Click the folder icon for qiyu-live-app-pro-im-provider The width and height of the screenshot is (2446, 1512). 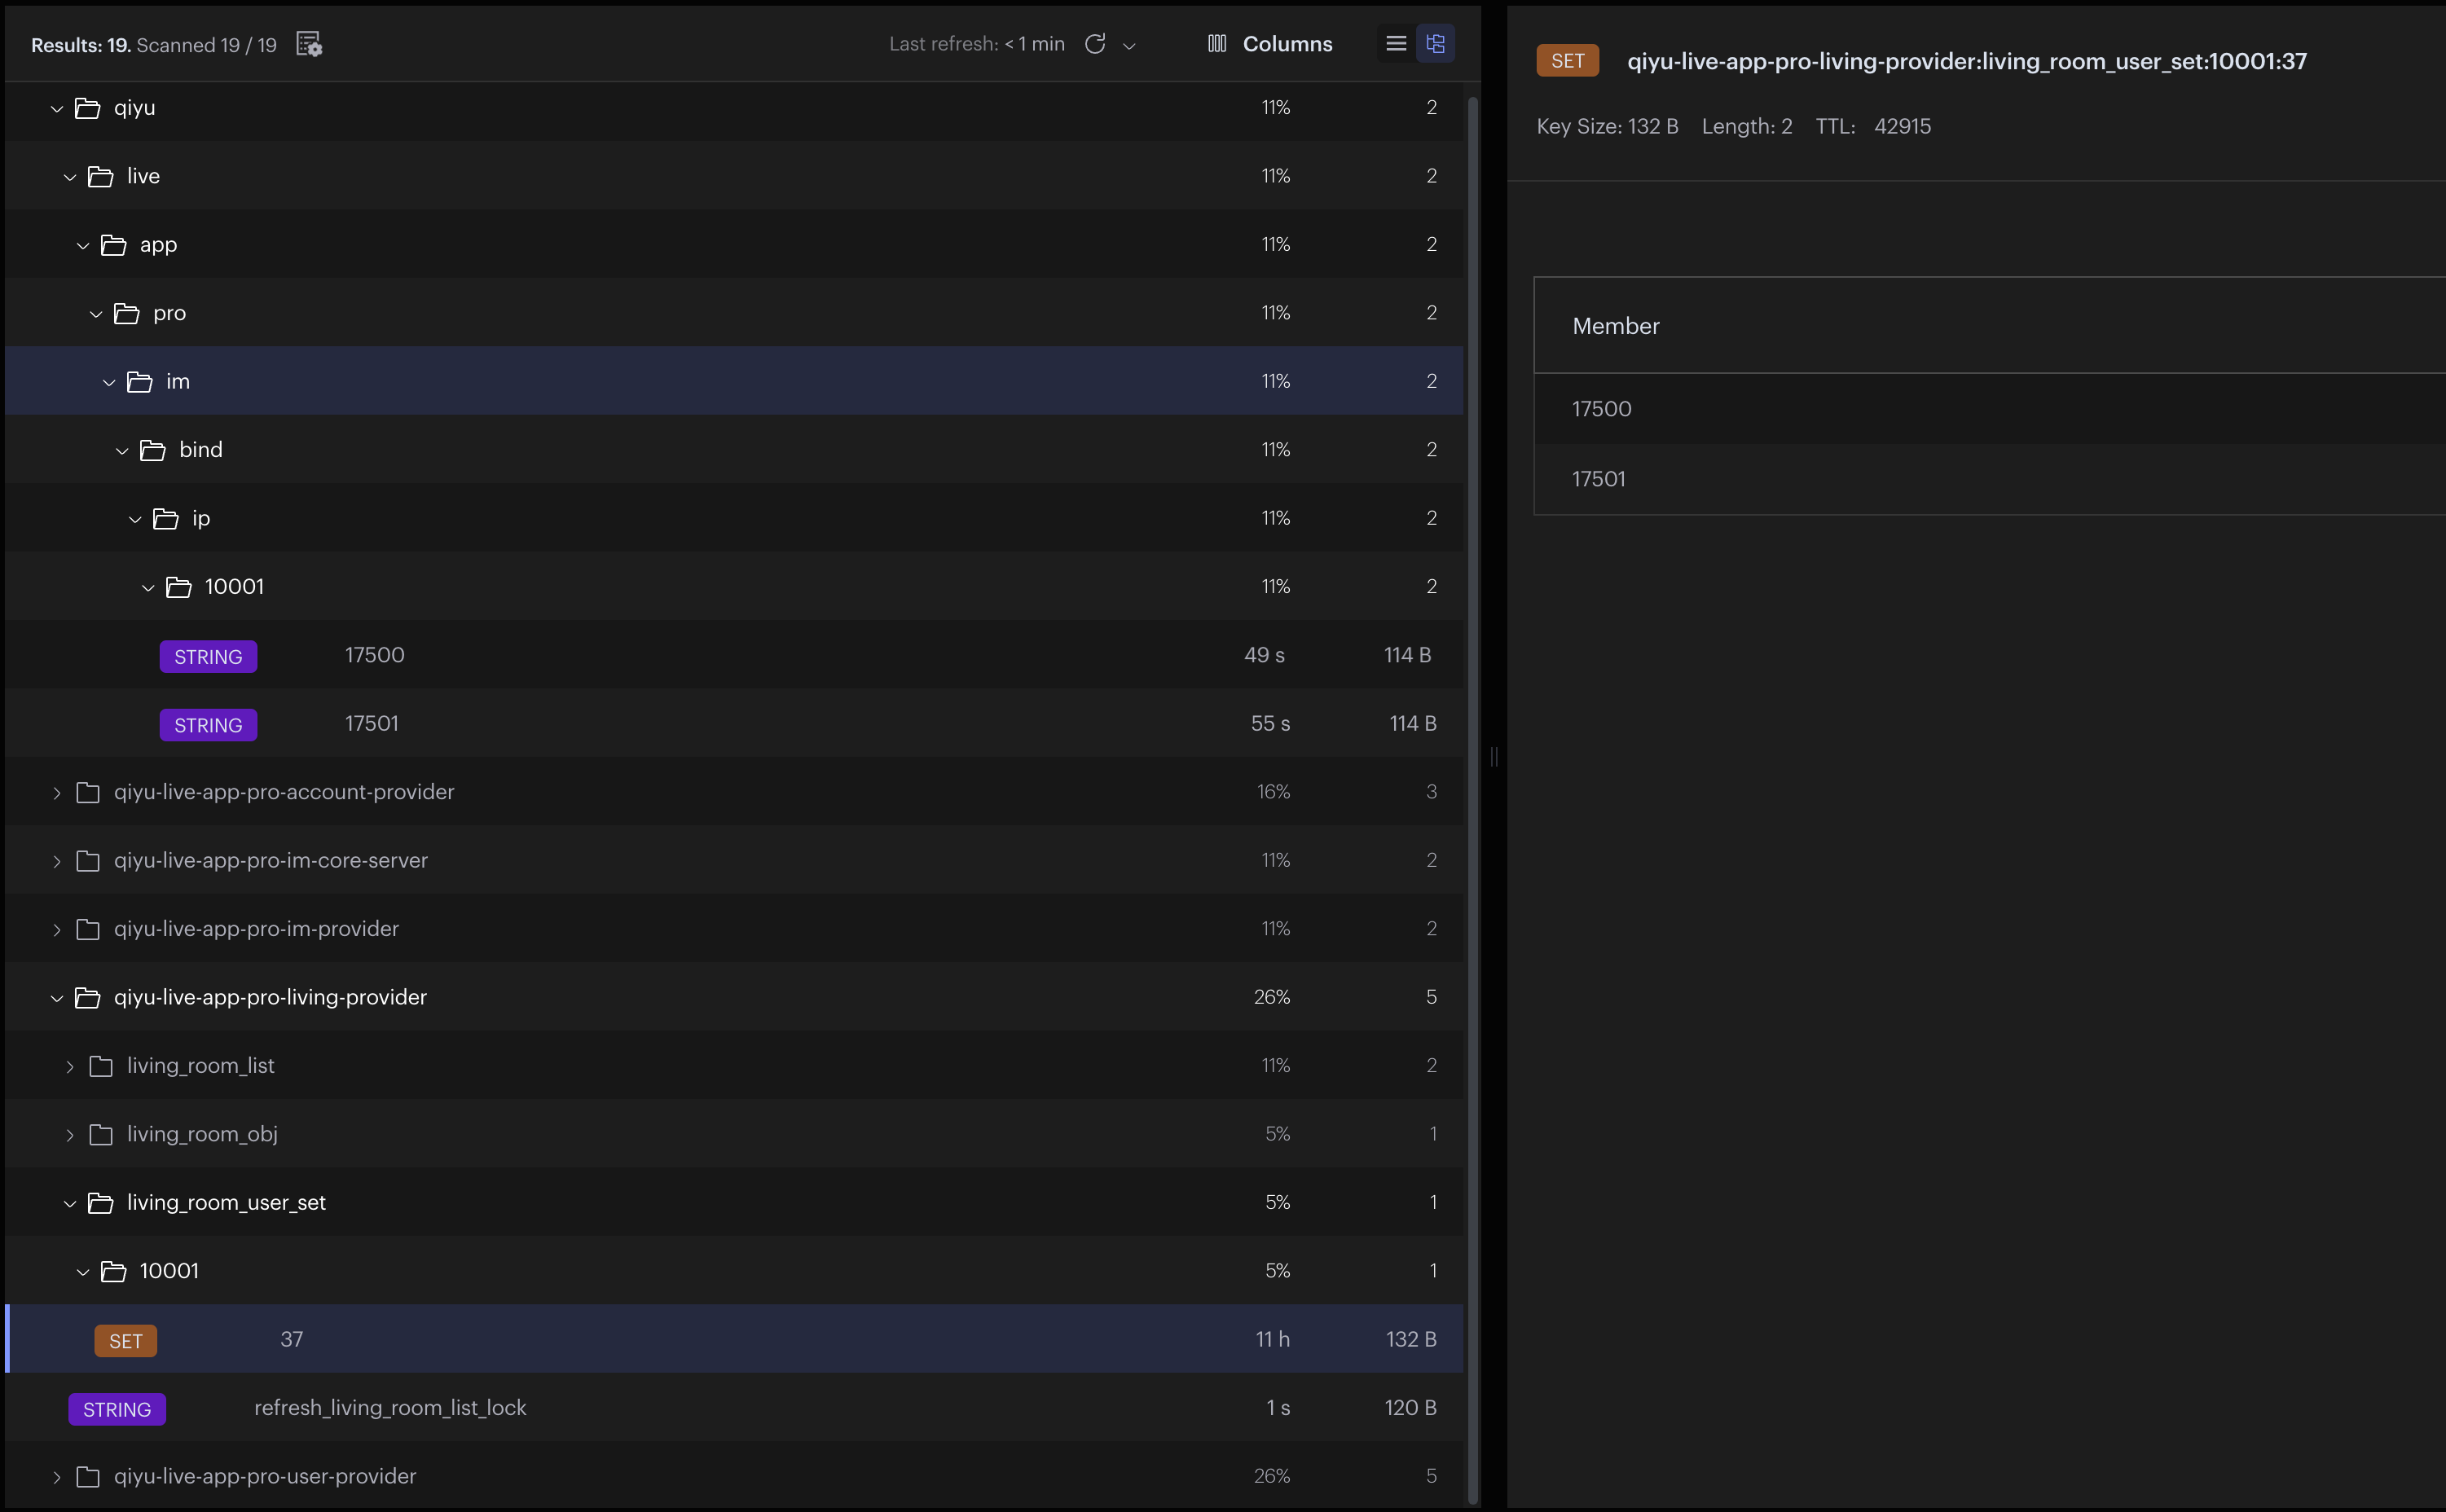[x=88, y=929]
